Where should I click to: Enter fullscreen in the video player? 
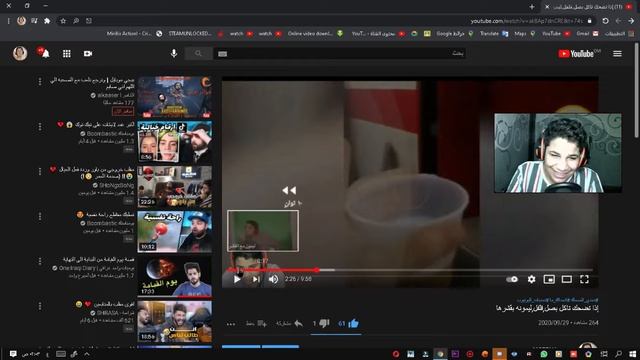click(584, 279)
